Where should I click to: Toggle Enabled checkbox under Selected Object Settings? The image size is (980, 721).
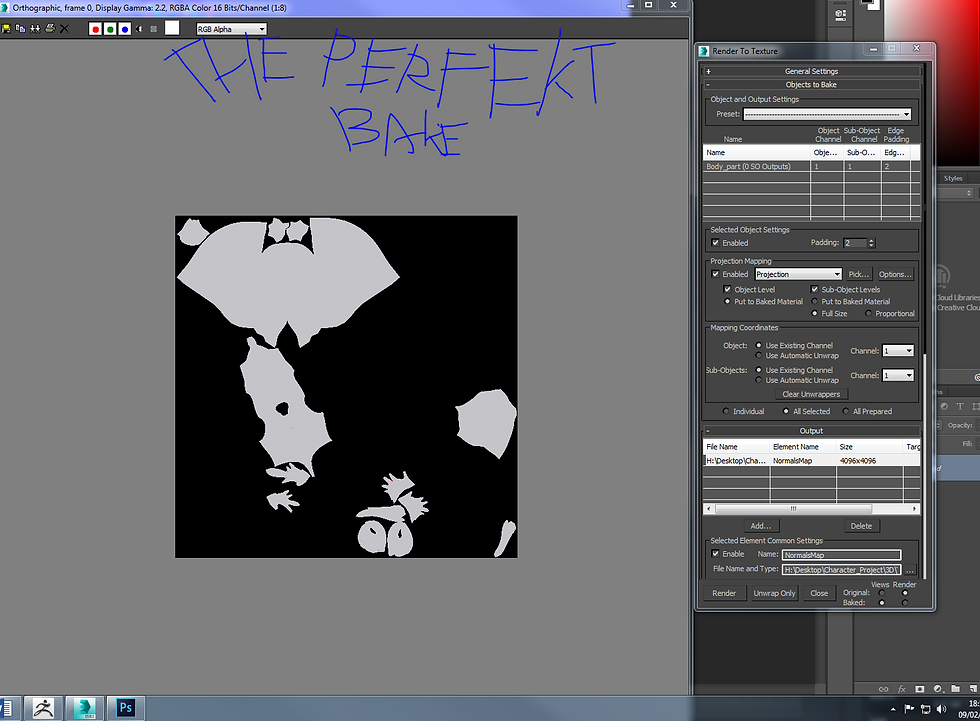pyautogui.click(x=716, y=243)
